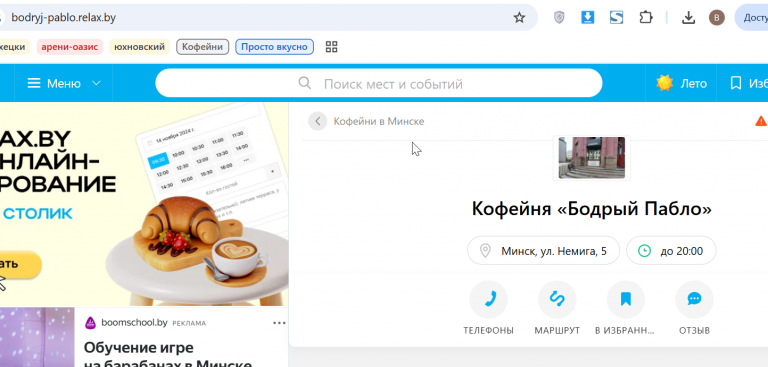
Task: Open the address Минск, ул. Немига, 5
Action: coord(543,251)
